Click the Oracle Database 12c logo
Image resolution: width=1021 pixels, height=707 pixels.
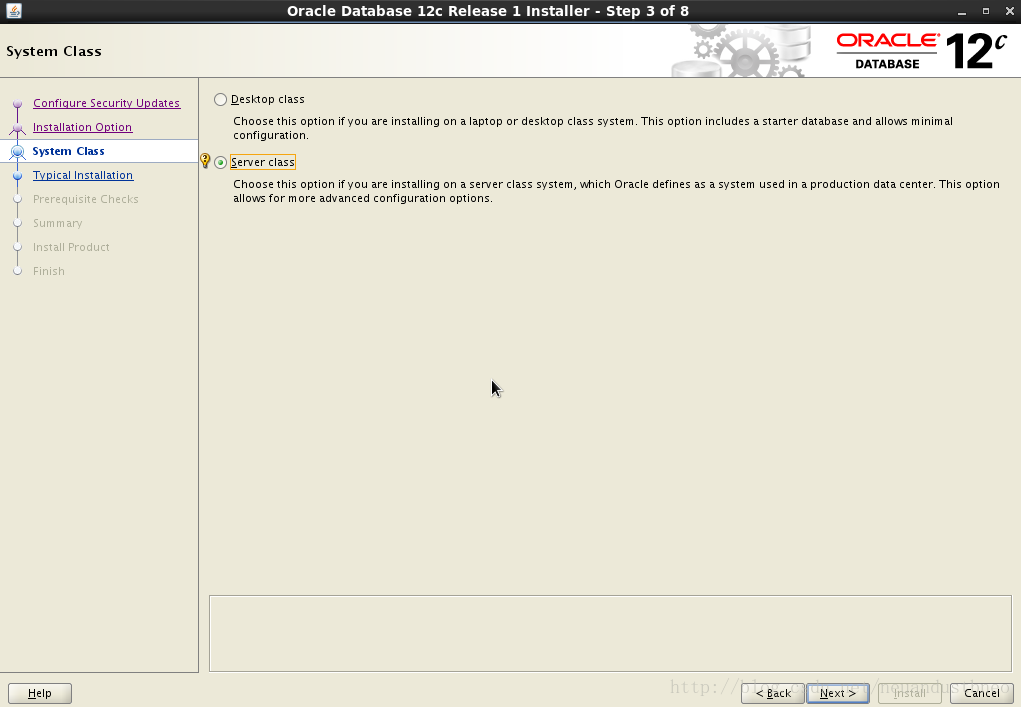click(x=921, y=51)
